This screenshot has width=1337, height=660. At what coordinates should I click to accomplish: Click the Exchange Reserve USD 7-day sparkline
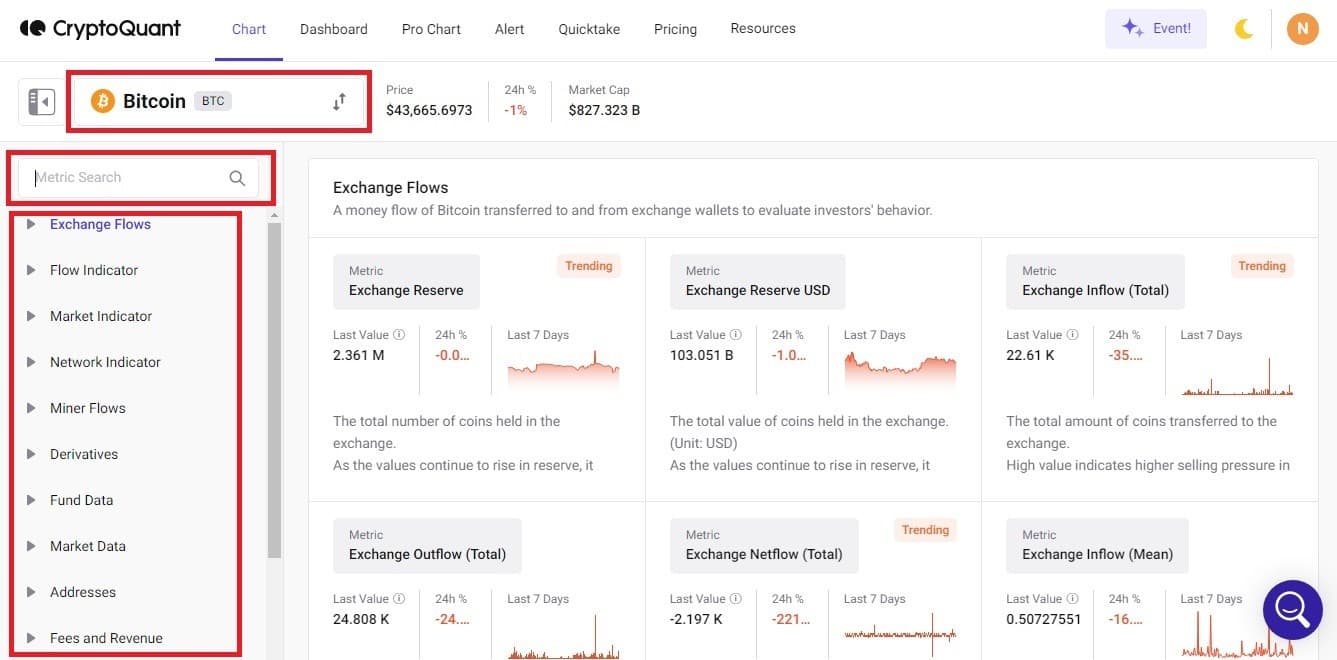(x=900, y=370)
